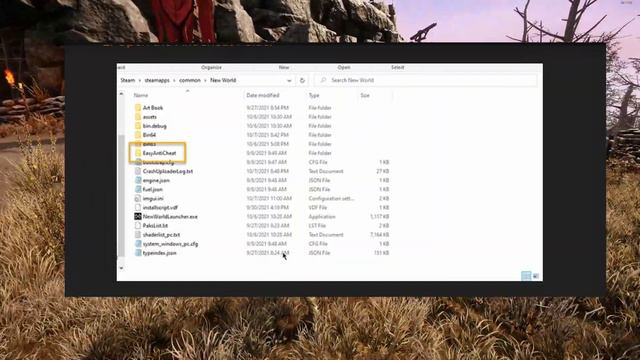Select the shaderlist_pc.txt file name
The image size is (640, 360).
click(161, 235)
